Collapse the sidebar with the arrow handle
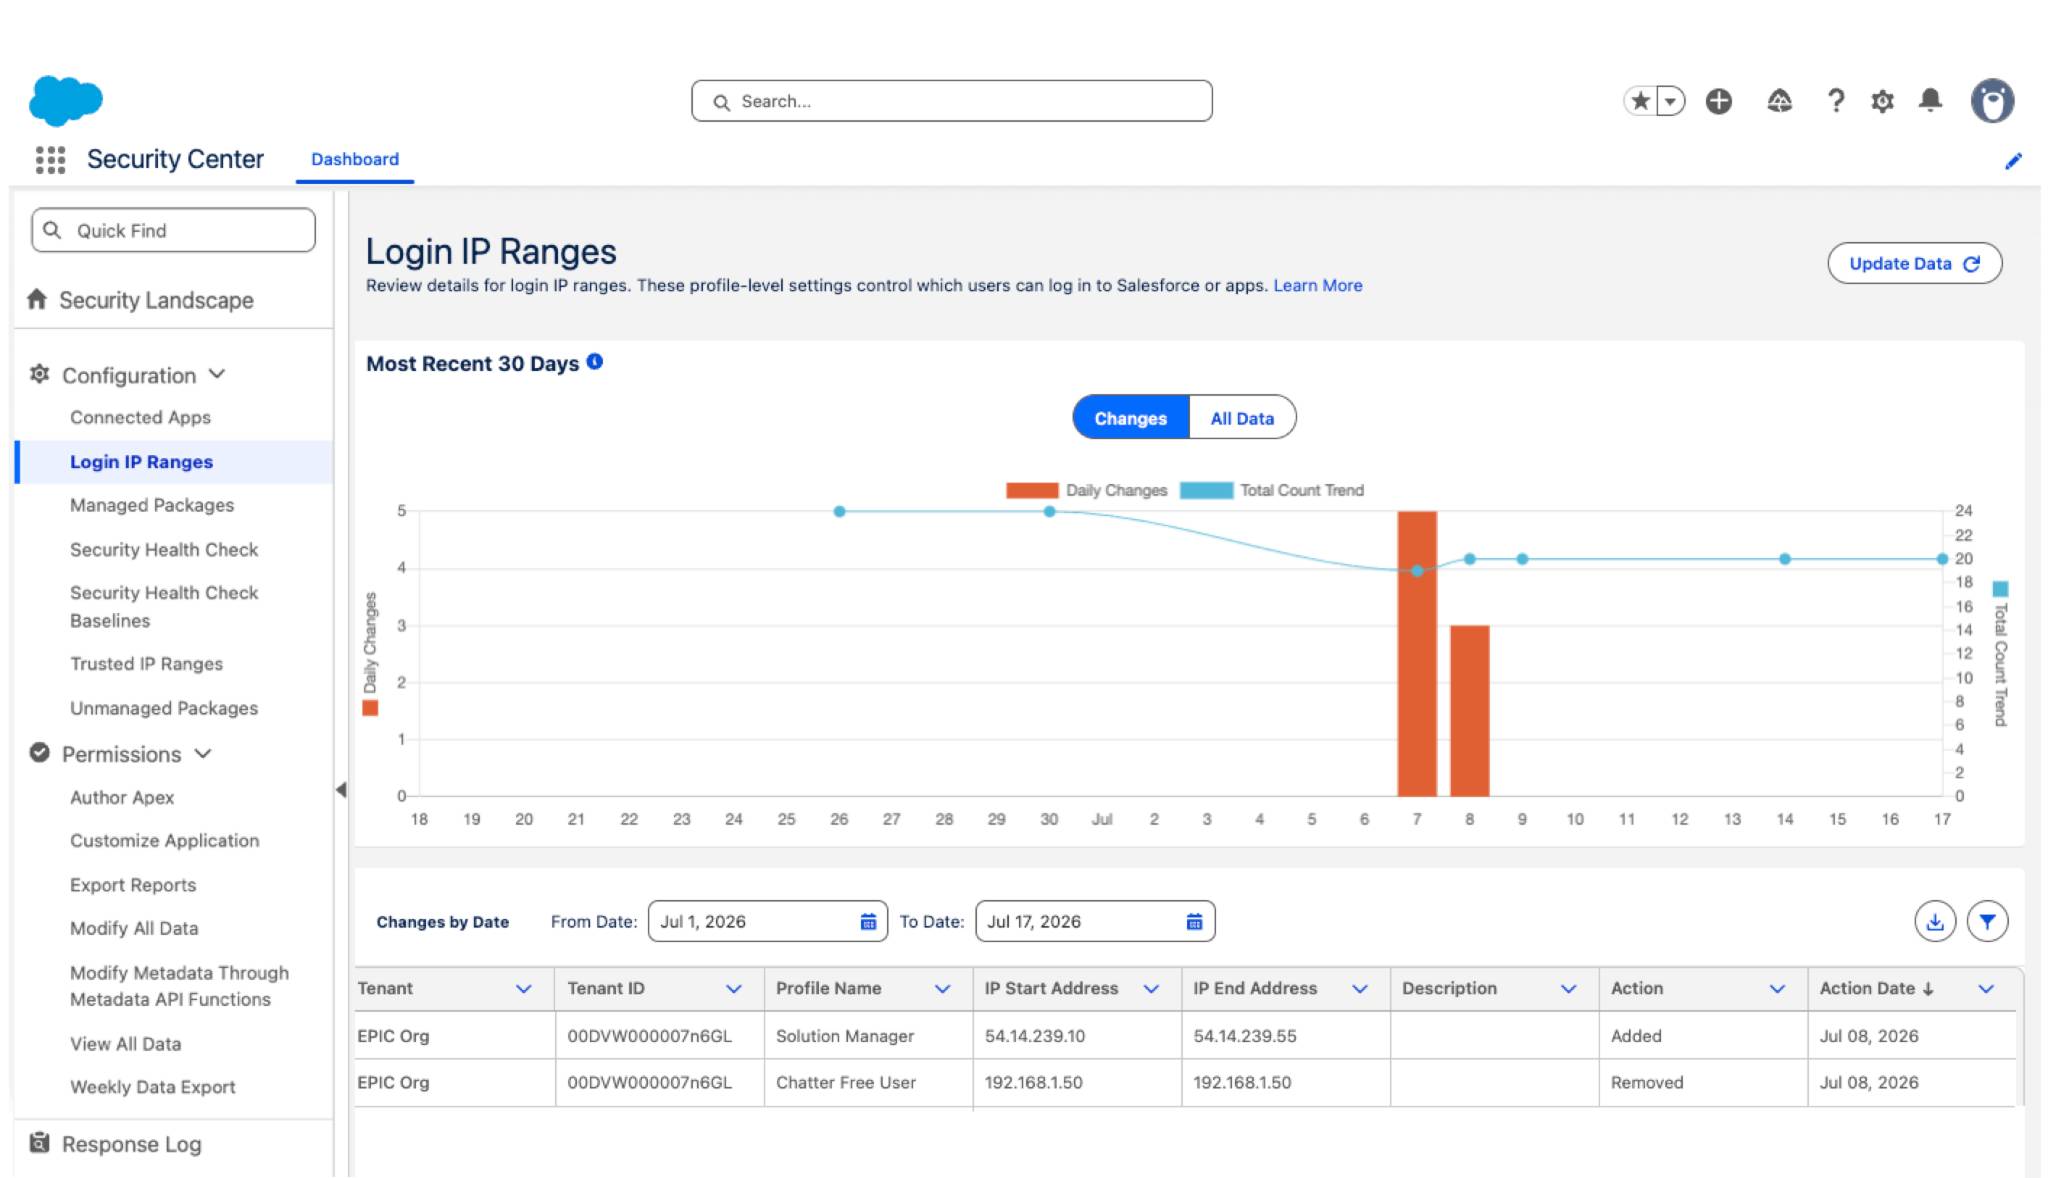 pos(341,790)
